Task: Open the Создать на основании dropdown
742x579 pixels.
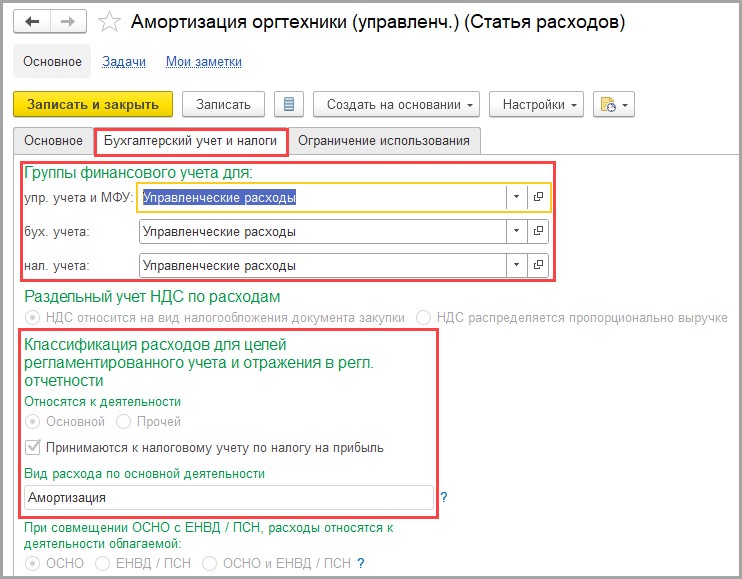Action: (397, 104)
